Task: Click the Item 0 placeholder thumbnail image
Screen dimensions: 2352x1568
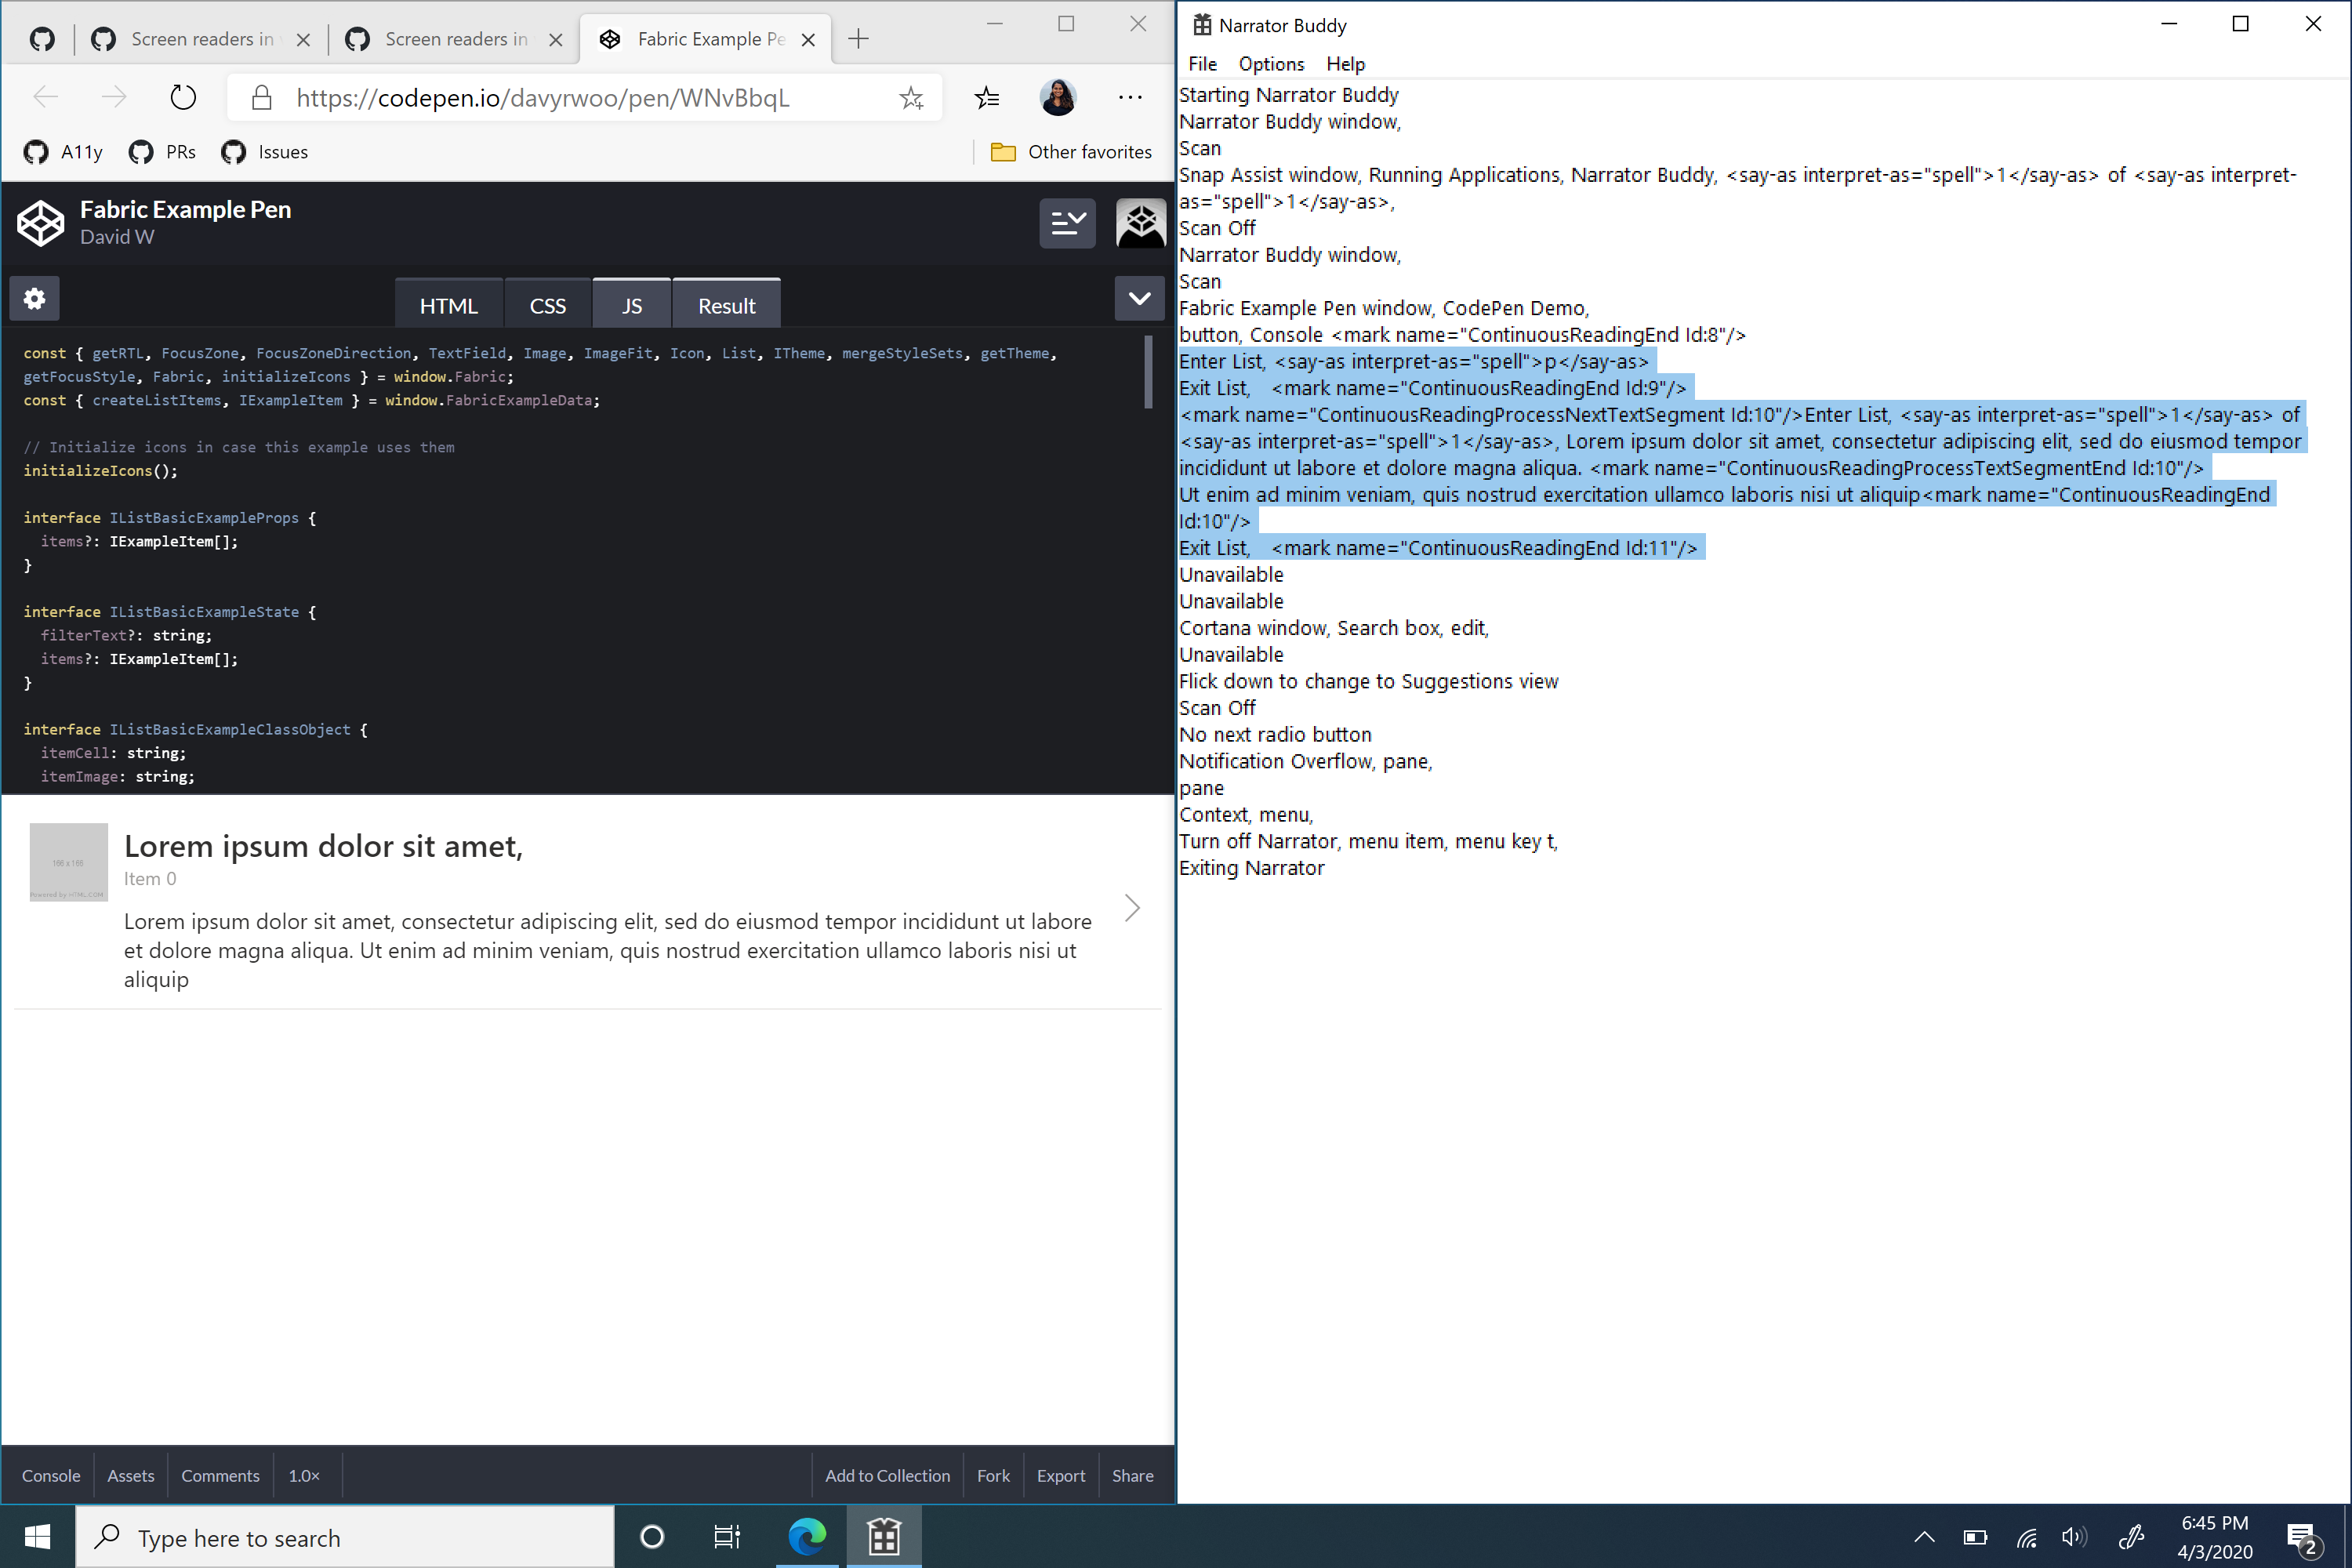Action: 68,862
